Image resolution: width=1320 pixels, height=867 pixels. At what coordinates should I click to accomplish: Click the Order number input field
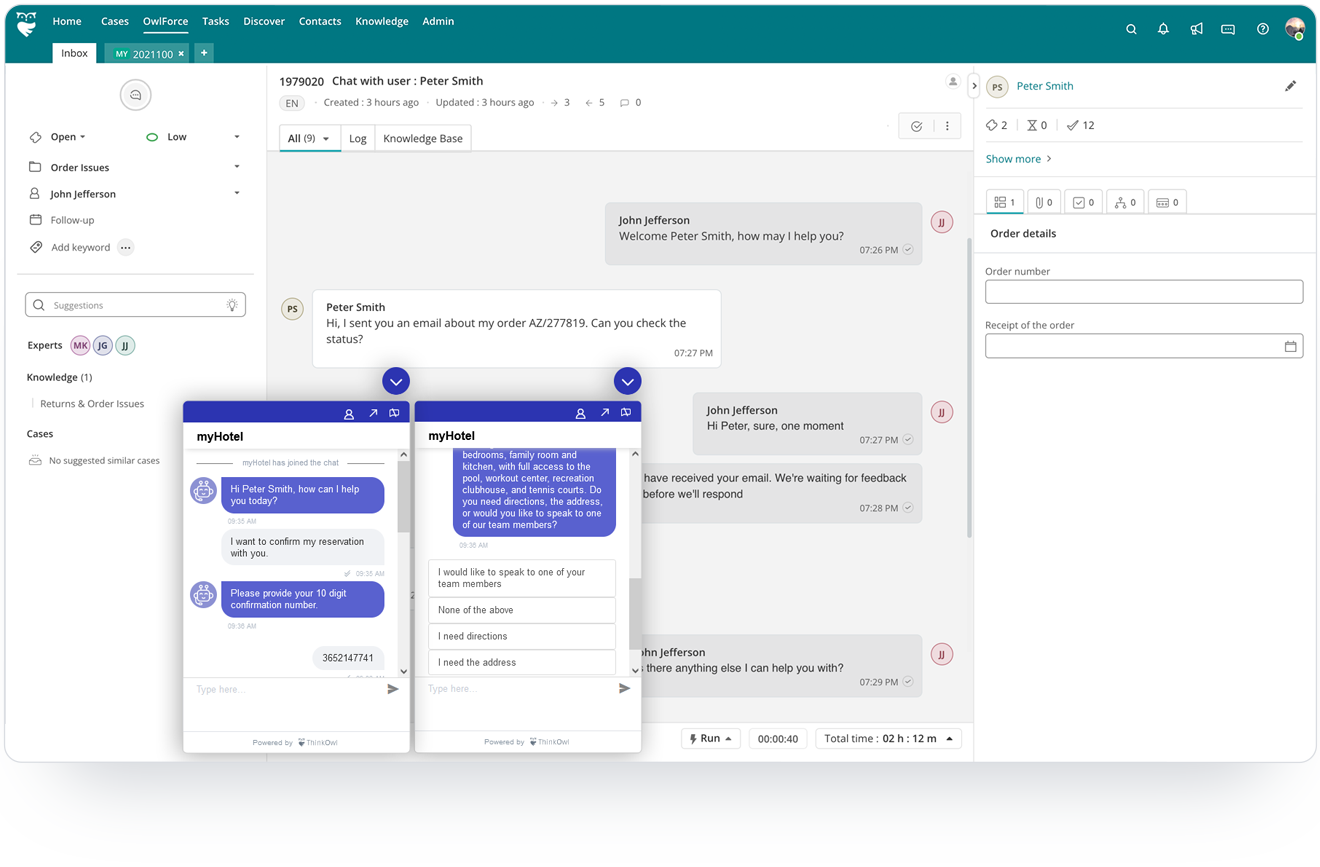[x=1143, y=292]
